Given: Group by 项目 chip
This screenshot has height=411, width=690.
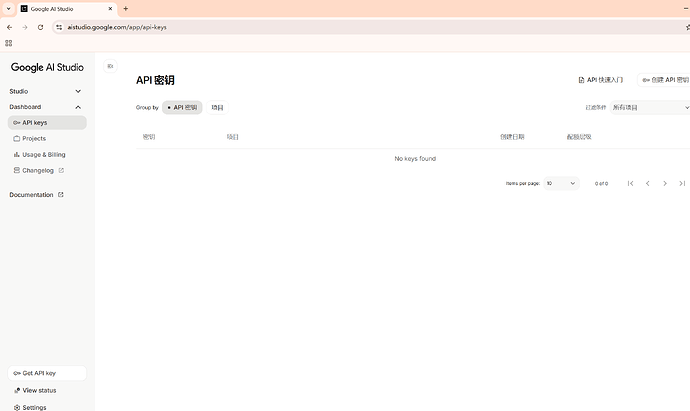Looking at the screenshot, I should point(217,107).
